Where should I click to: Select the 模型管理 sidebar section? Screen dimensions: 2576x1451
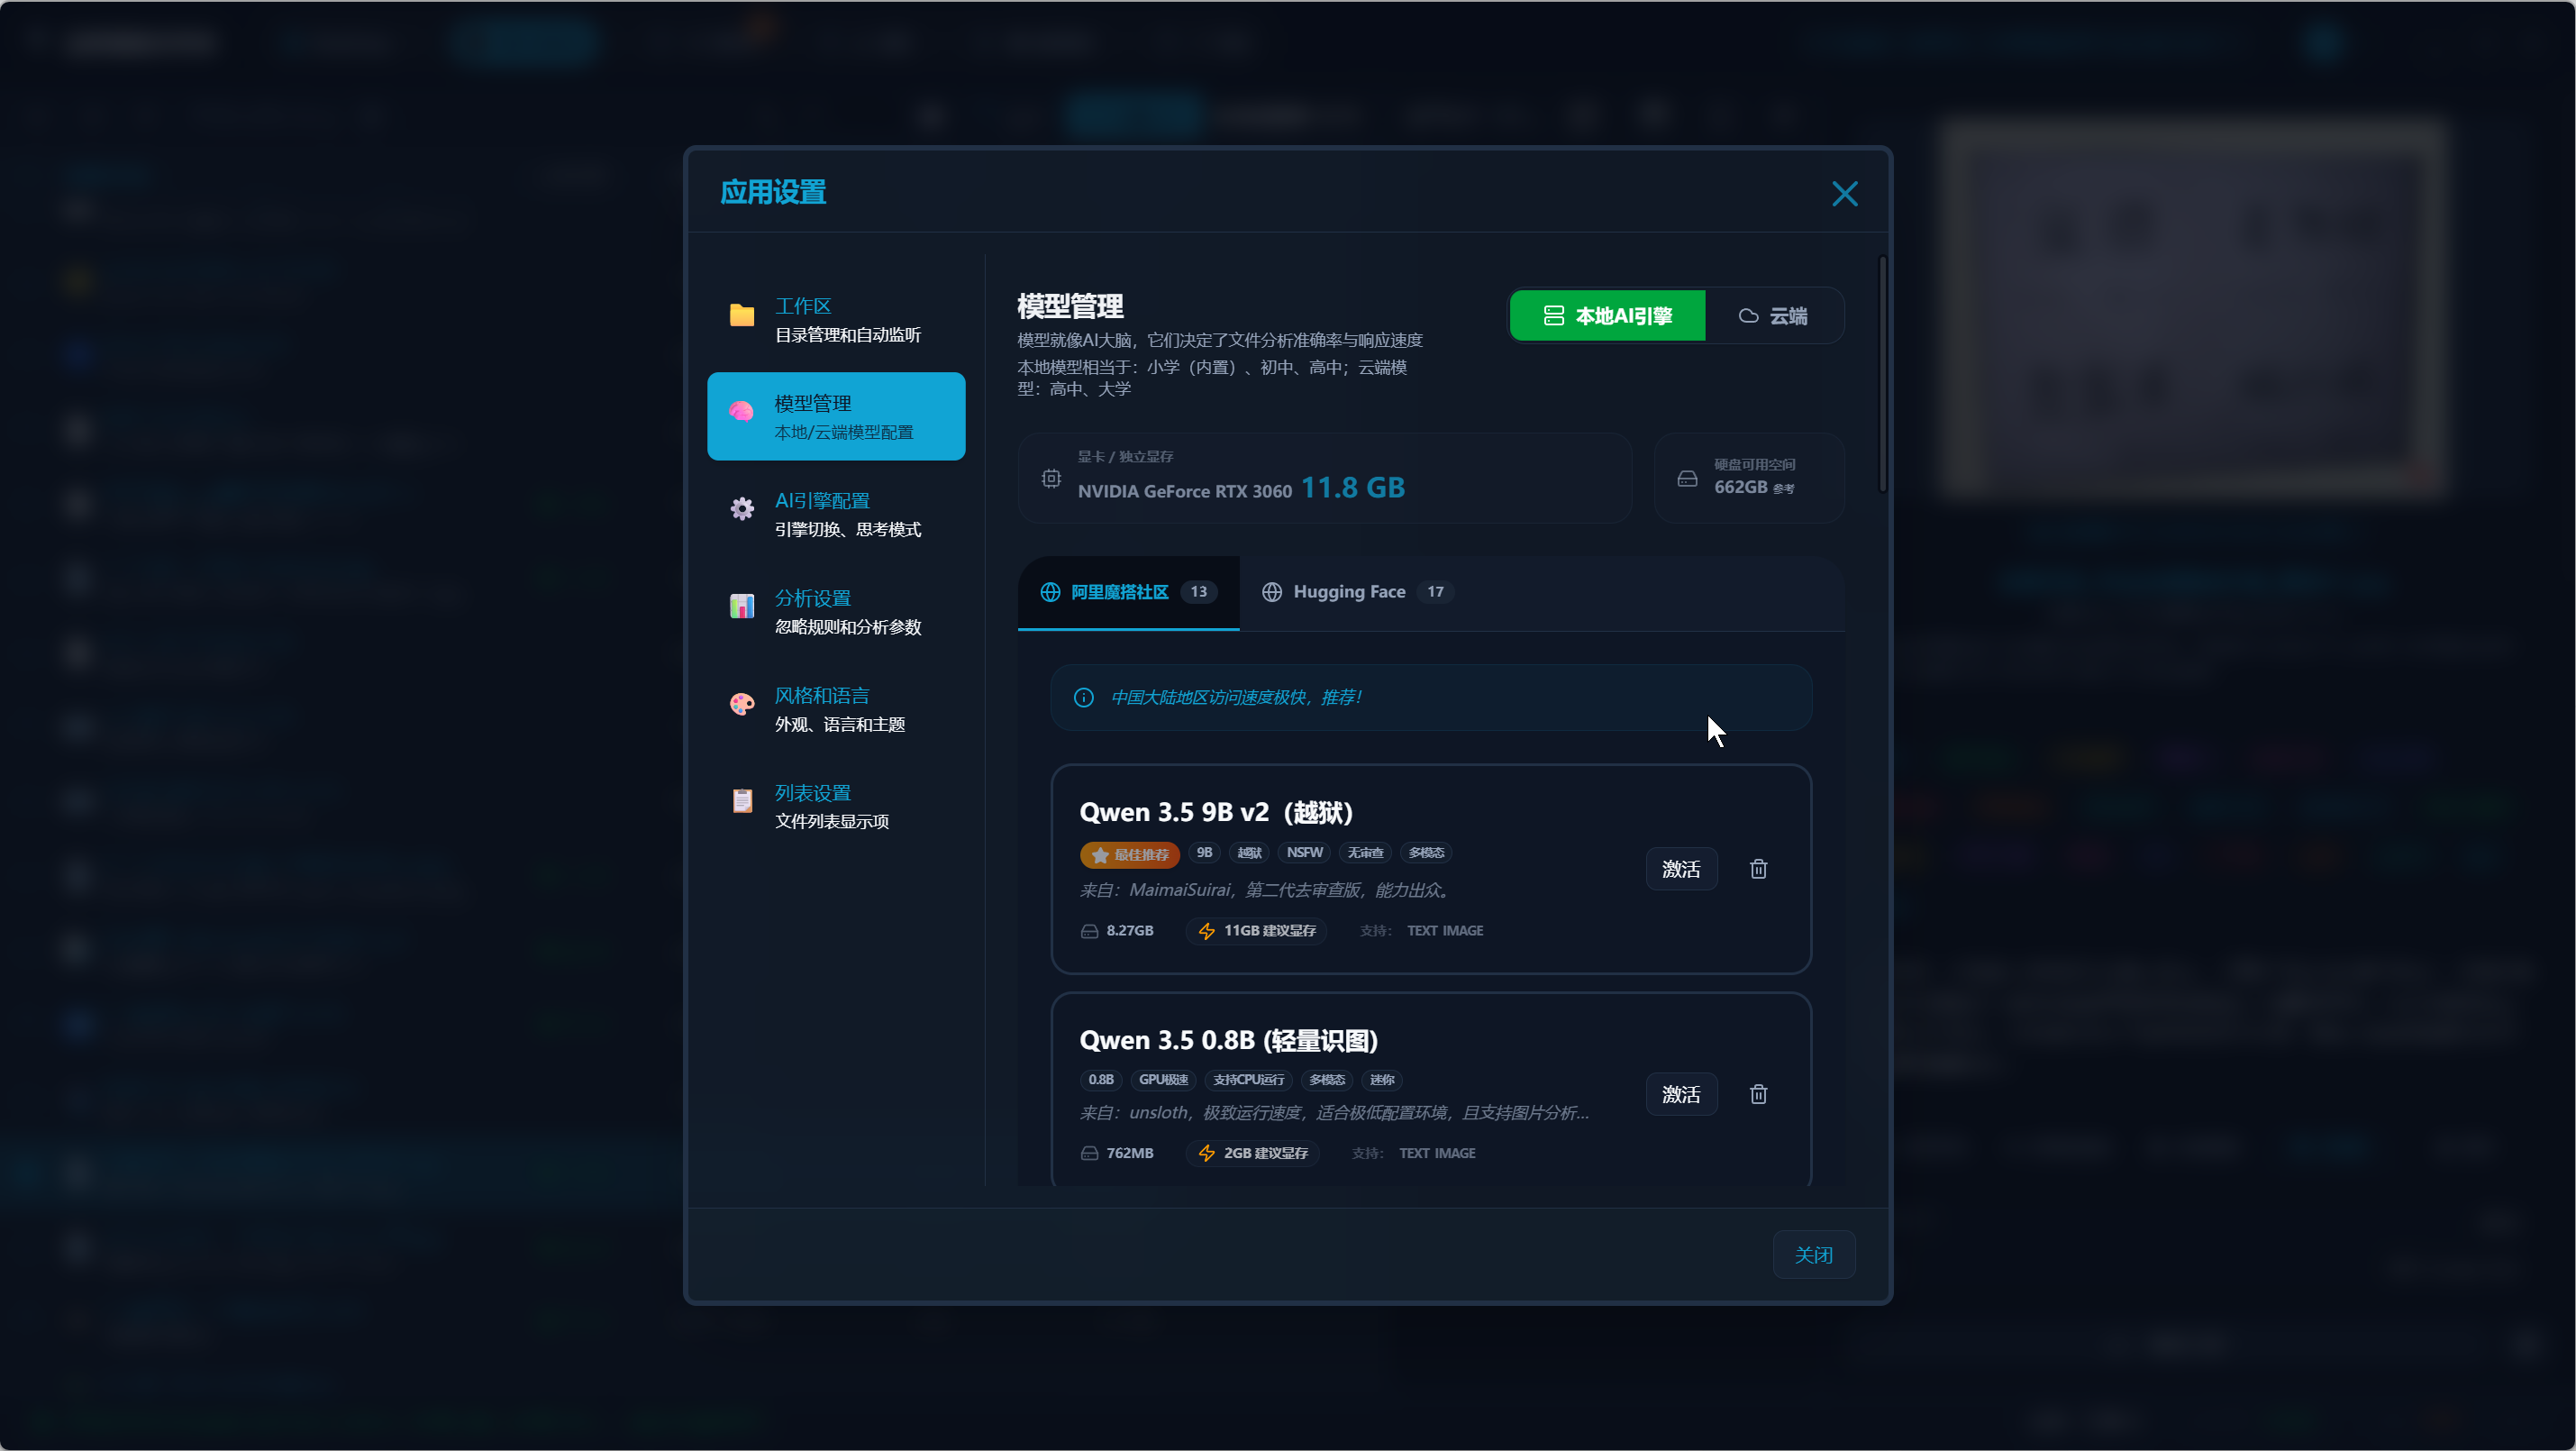(836, 417)
